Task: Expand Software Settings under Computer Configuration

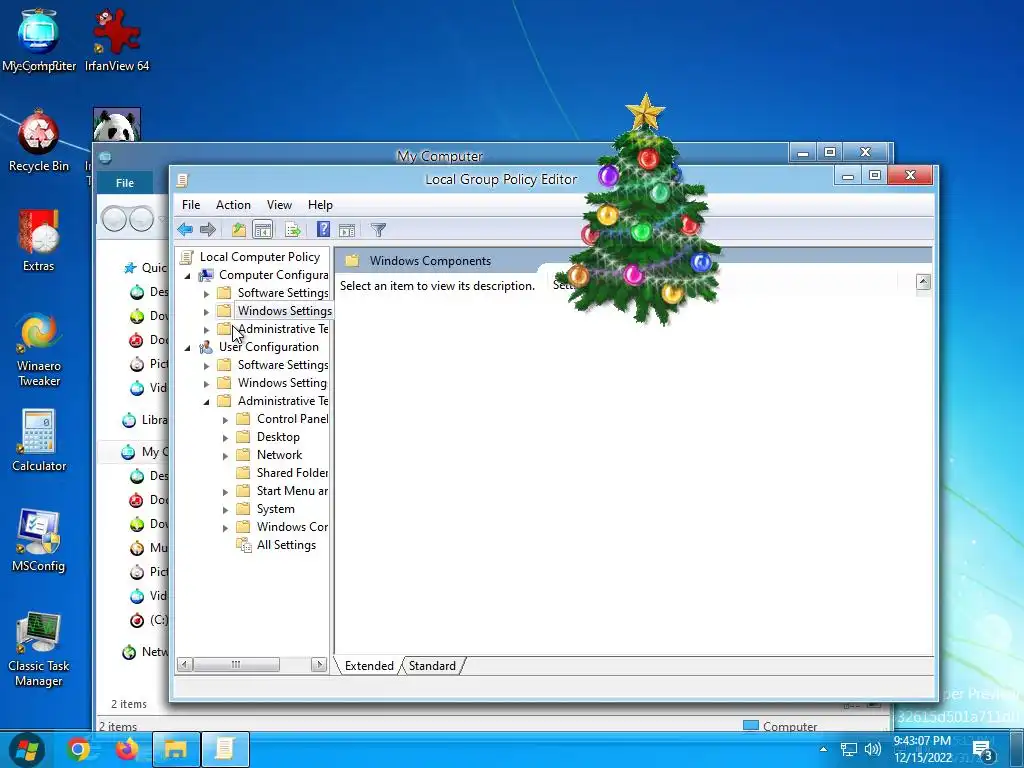Action: point(206,293)
